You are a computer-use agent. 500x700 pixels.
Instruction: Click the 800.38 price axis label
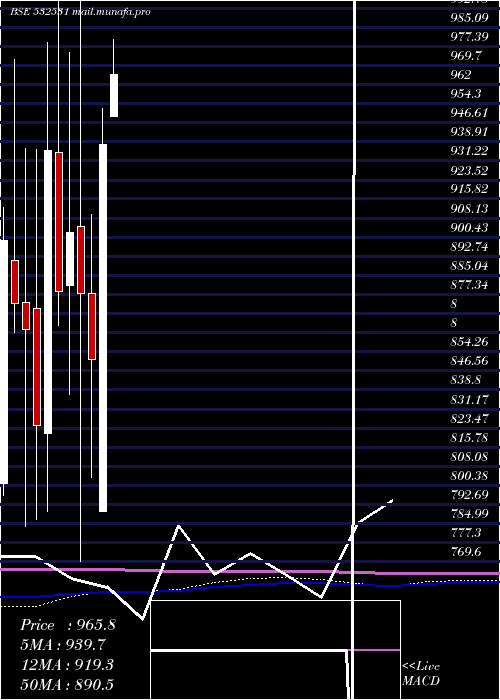click(469, 475)
